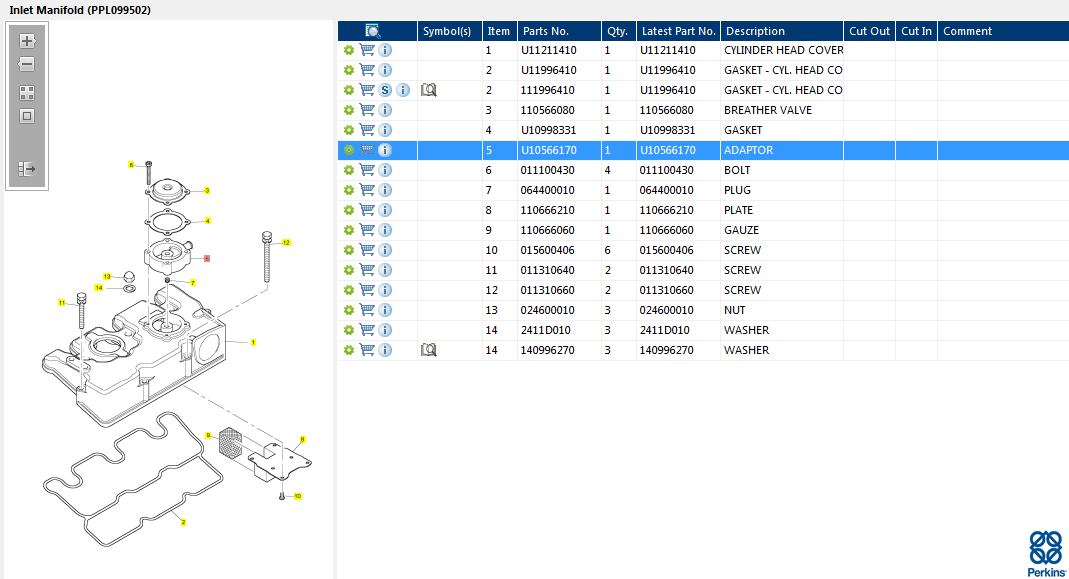Click Cut In column header

(916, 31)
